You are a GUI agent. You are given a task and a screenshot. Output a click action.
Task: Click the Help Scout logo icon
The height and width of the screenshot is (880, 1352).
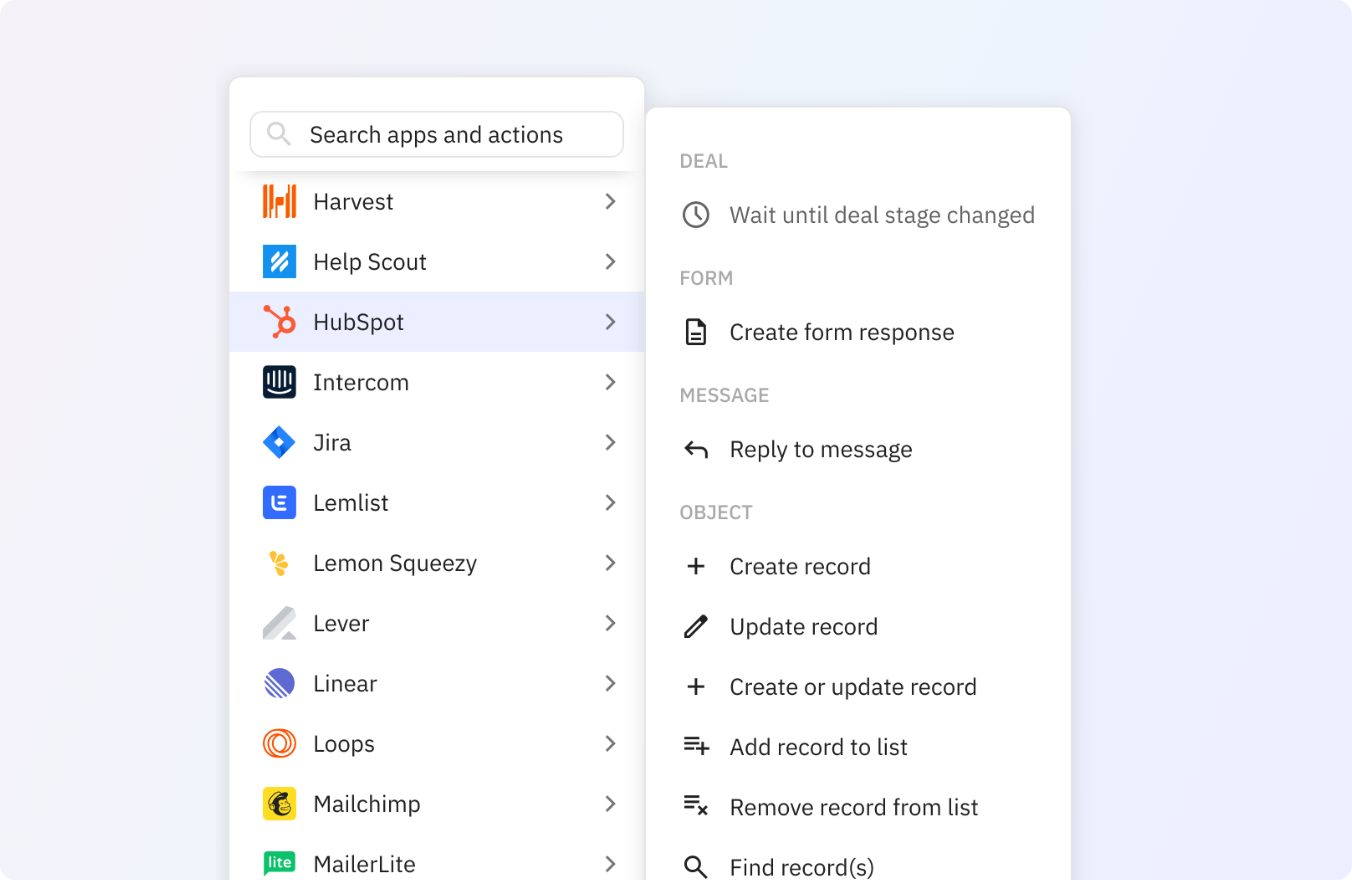(x=279, y=262)
